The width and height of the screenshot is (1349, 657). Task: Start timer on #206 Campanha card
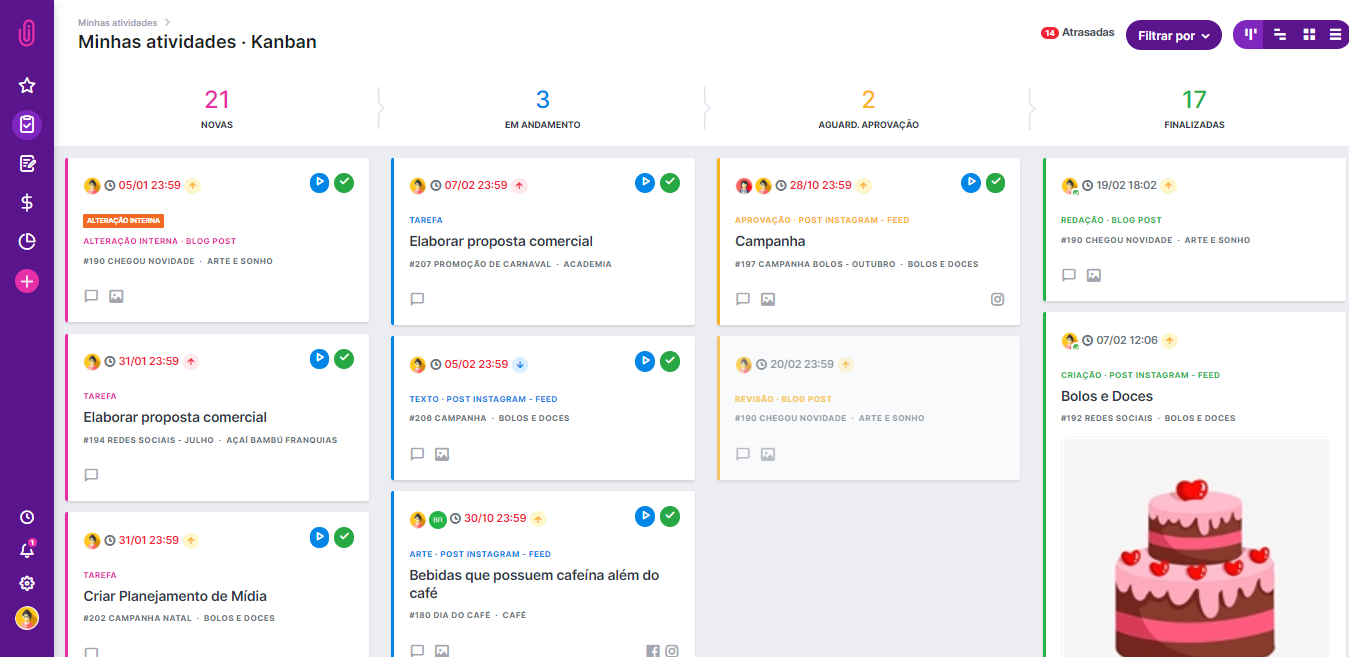click(645, 361)
